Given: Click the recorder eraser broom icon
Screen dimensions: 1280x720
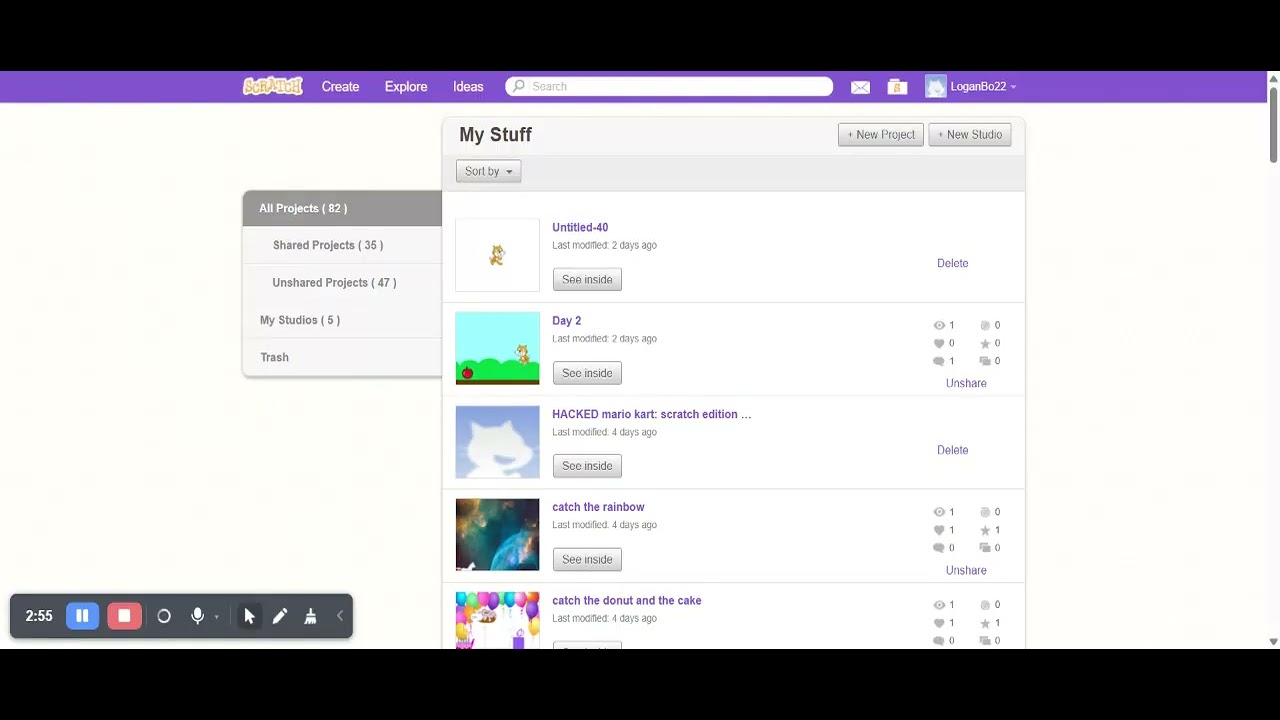Looking at the screenshot, I should tap(311, 616).
